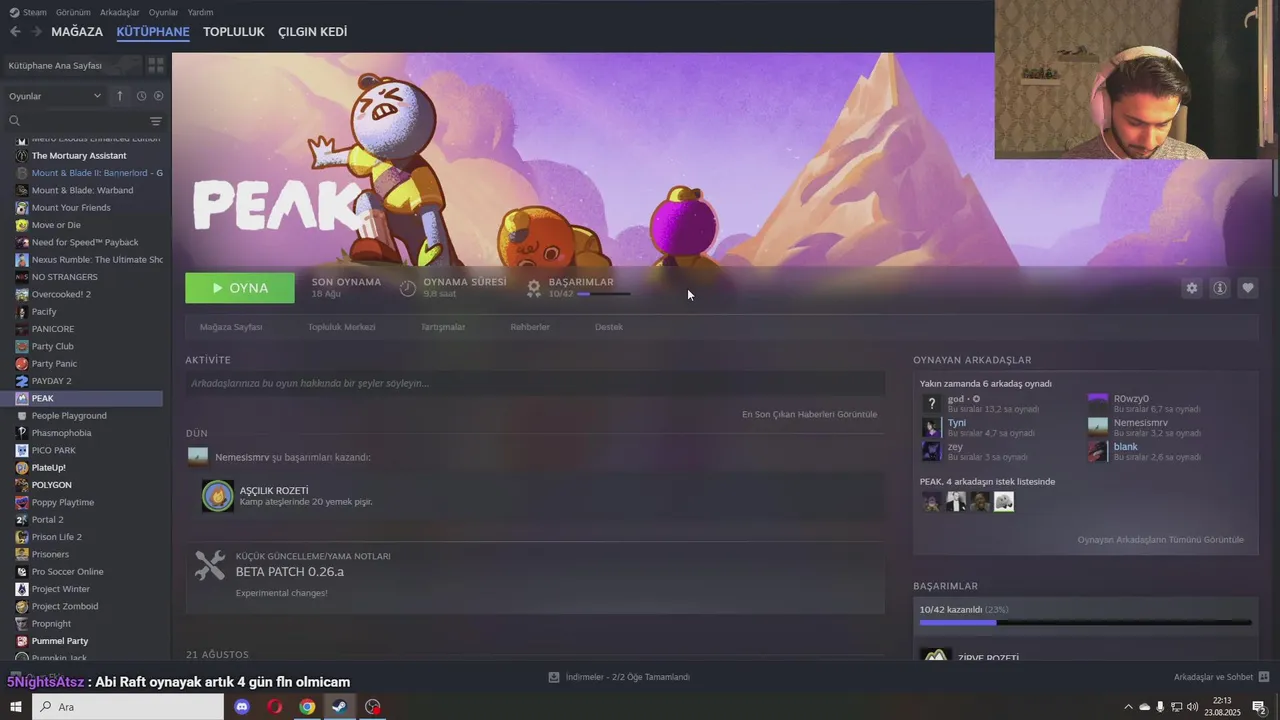Open Discord from Windows taskbar
Screen dimensions: 1280x720
click(x=241, y=707)
